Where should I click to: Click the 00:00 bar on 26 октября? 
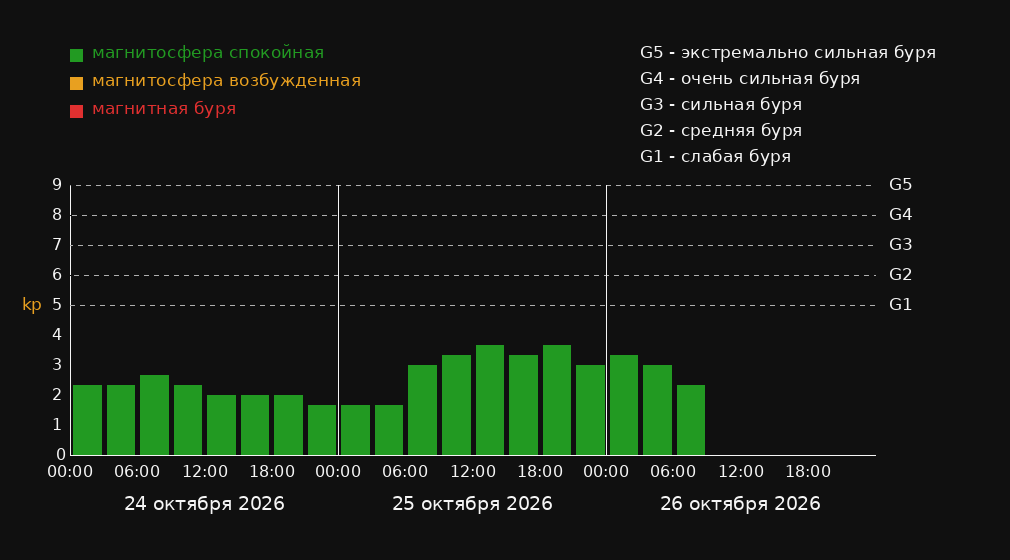coord(624,405)
